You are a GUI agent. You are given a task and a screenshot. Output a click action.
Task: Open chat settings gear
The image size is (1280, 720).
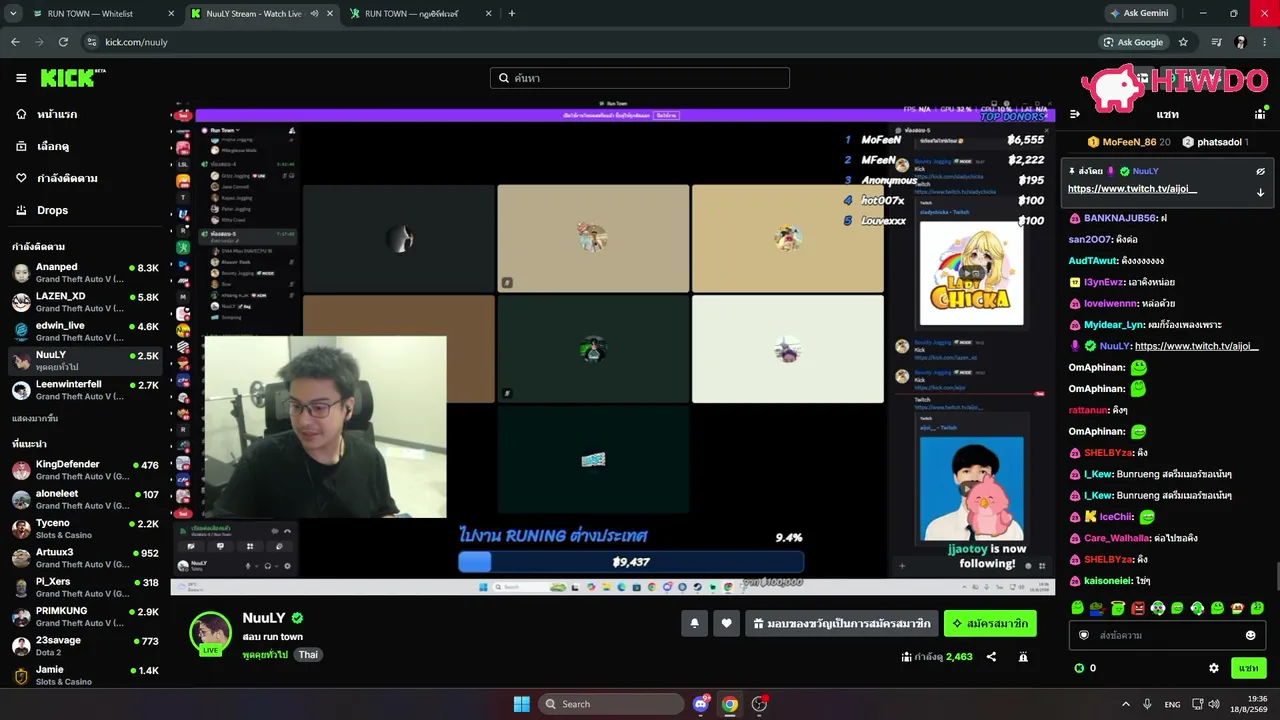pos(1214,668)
